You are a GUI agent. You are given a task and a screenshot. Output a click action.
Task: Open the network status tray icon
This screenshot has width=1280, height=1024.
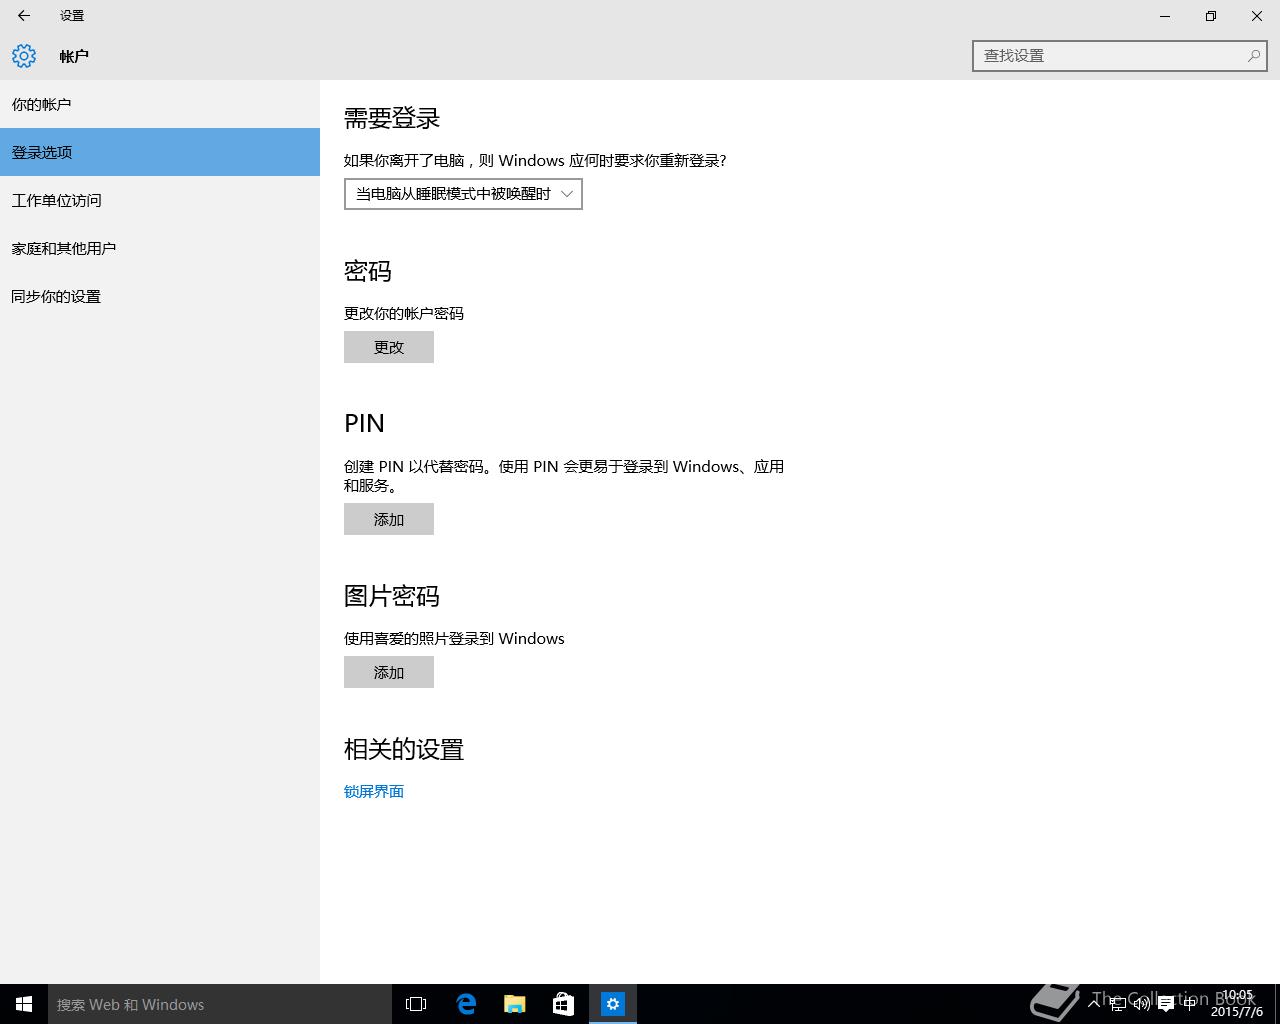[x=1118, y=1004]
